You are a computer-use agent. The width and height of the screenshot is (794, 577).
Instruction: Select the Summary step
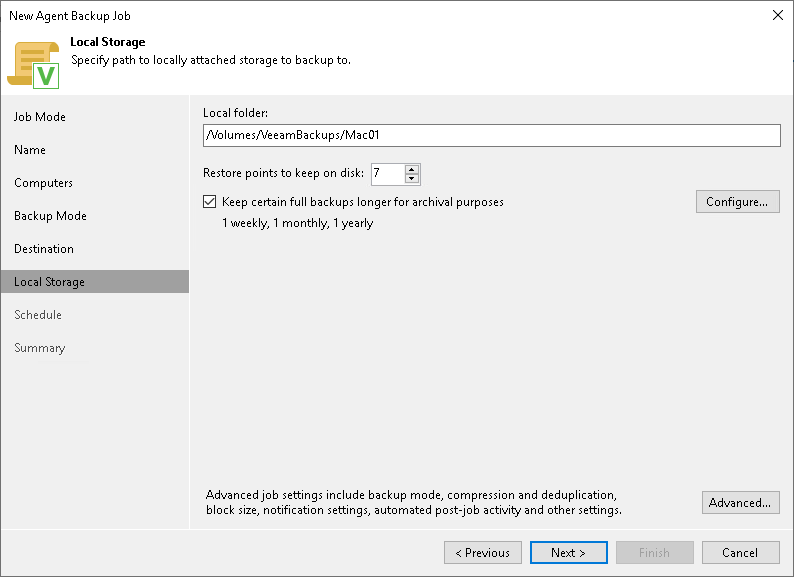click(39, 348)
